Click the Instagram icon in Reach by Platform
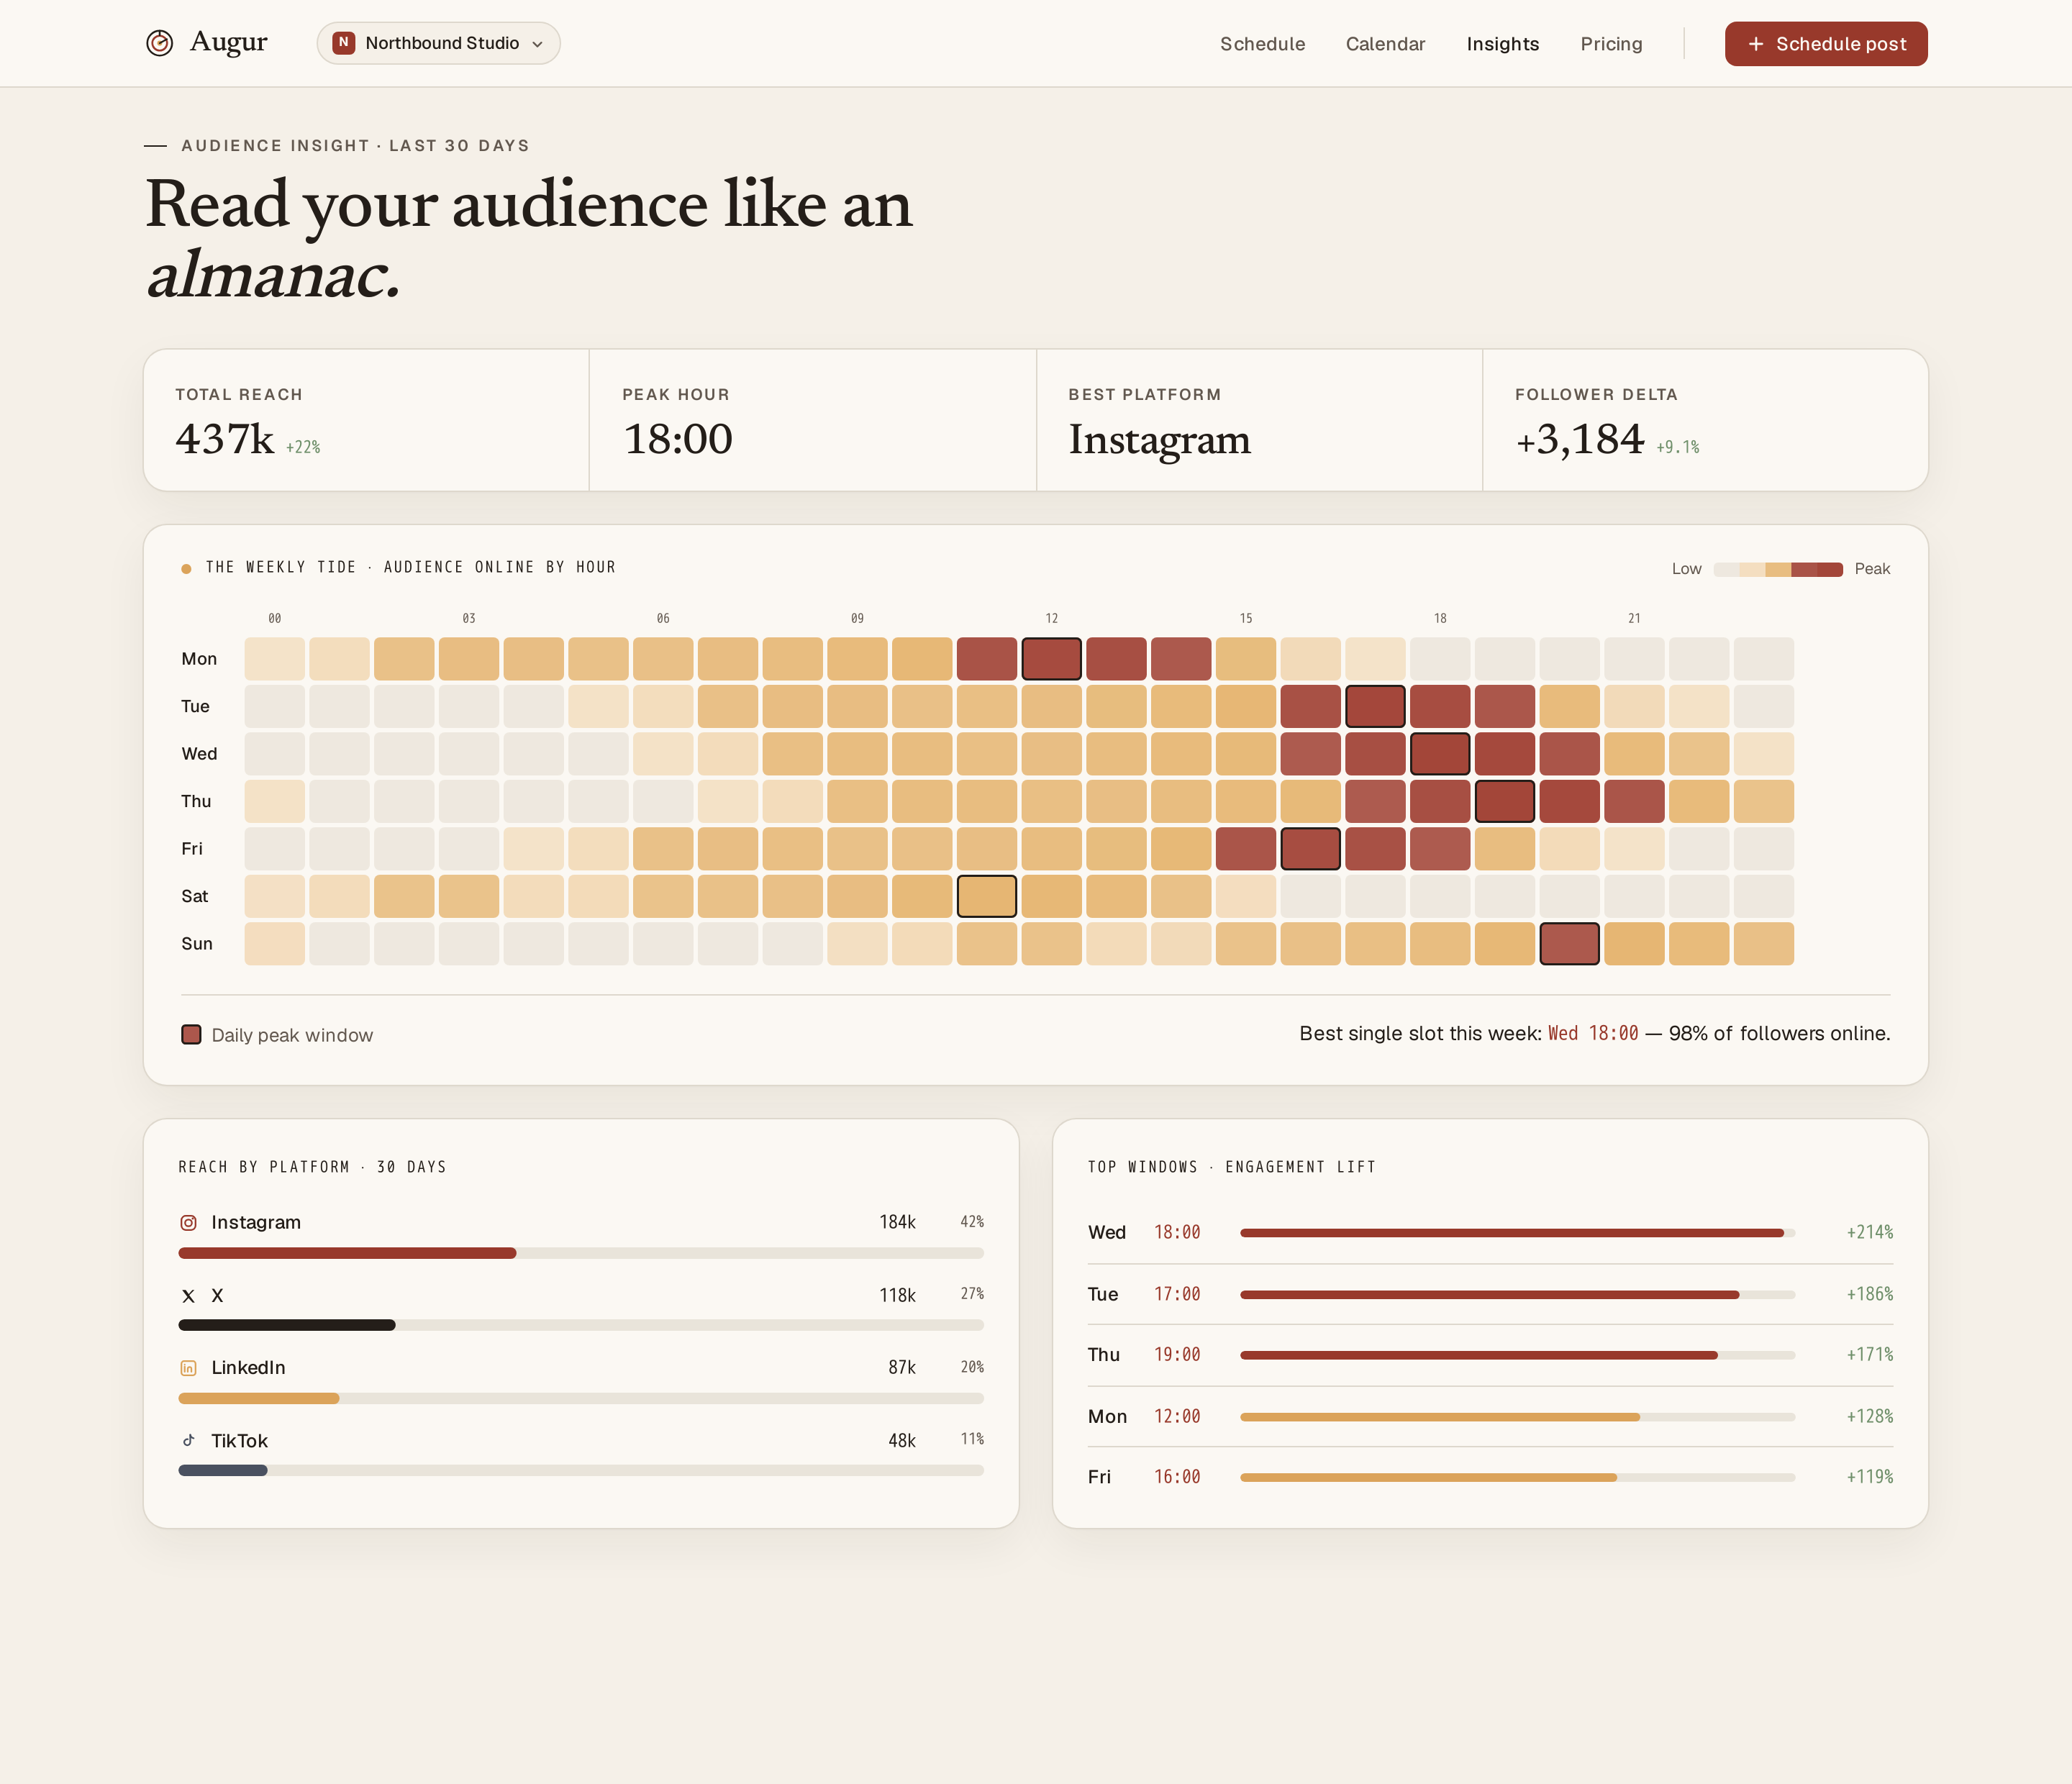2072x1784 pixels. tap(188, 1222)
